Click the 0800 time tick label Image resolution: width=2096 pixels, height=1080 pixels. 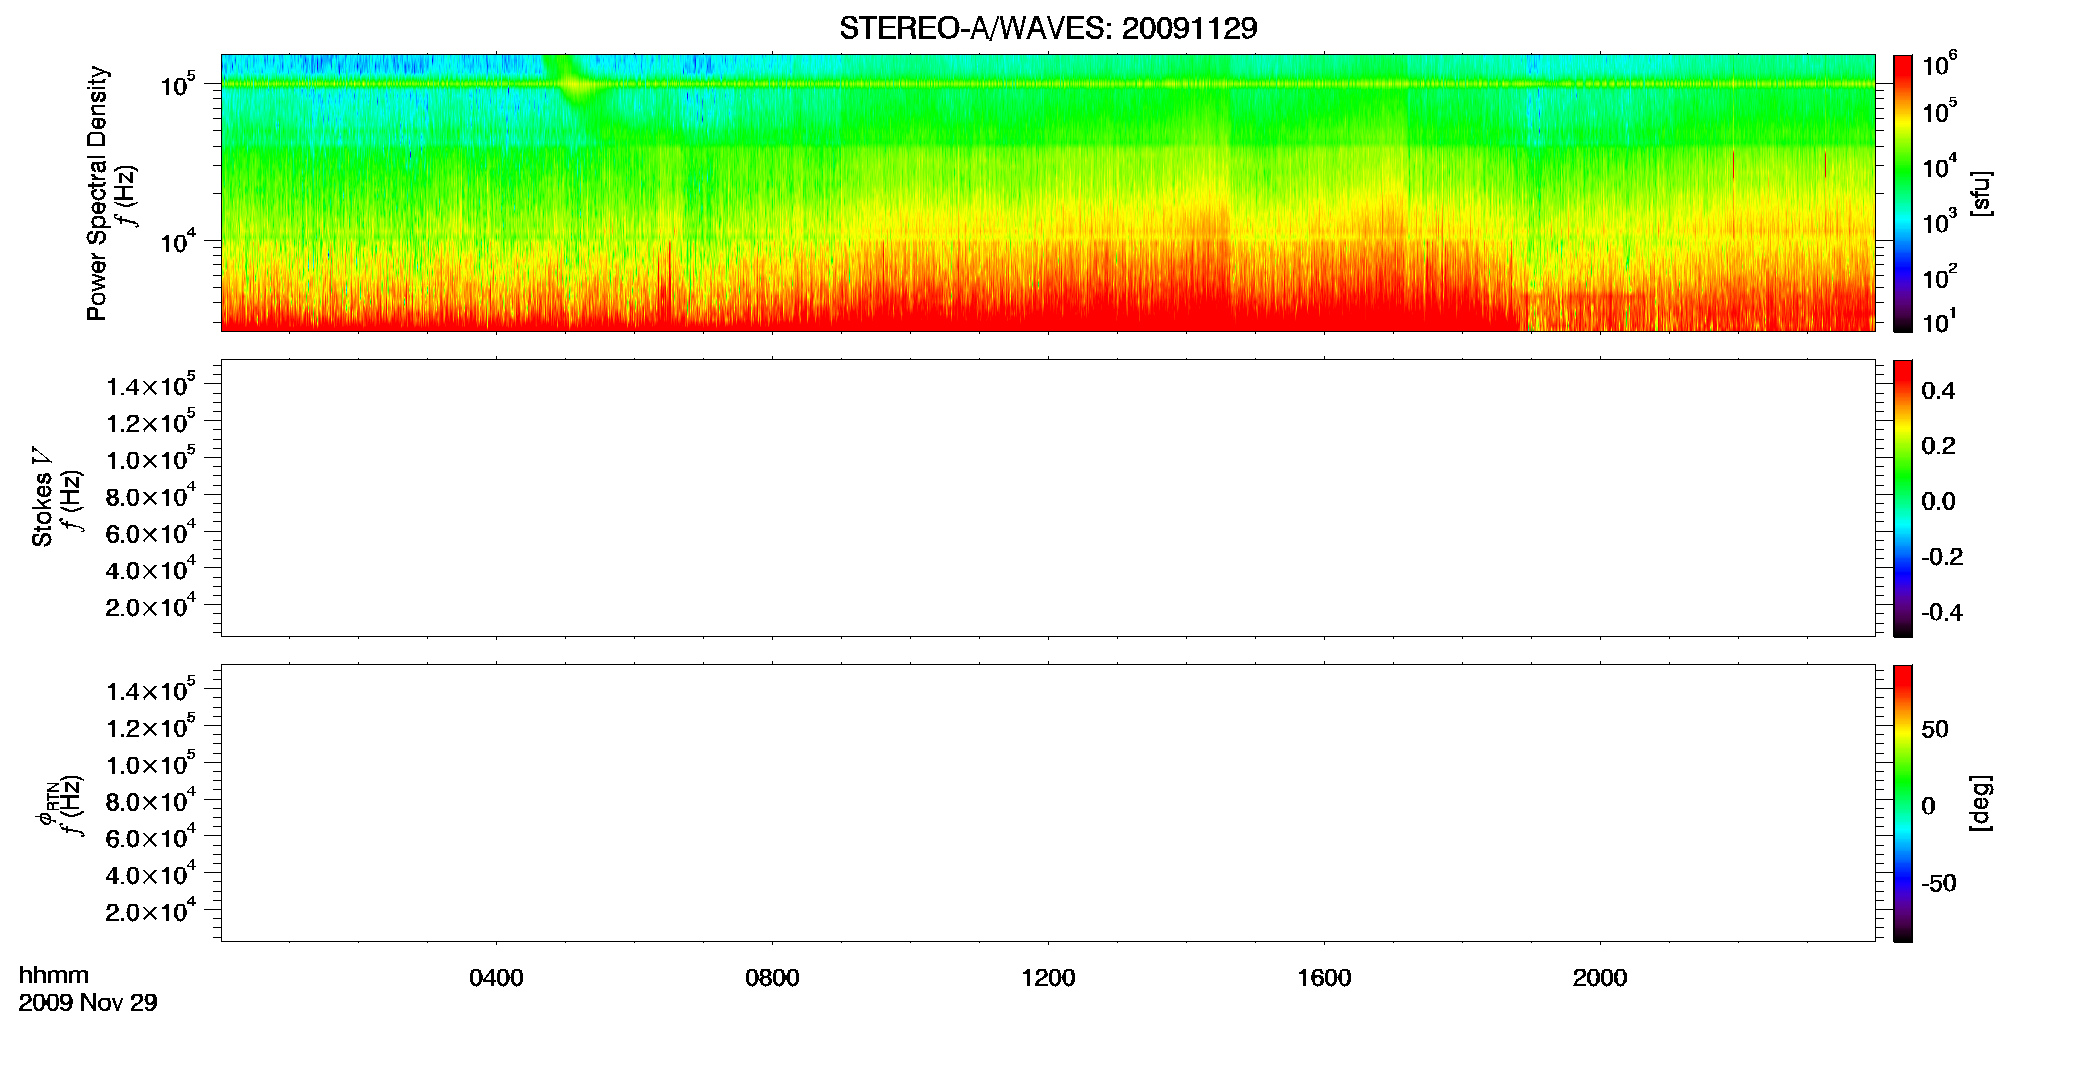(772, 978)
